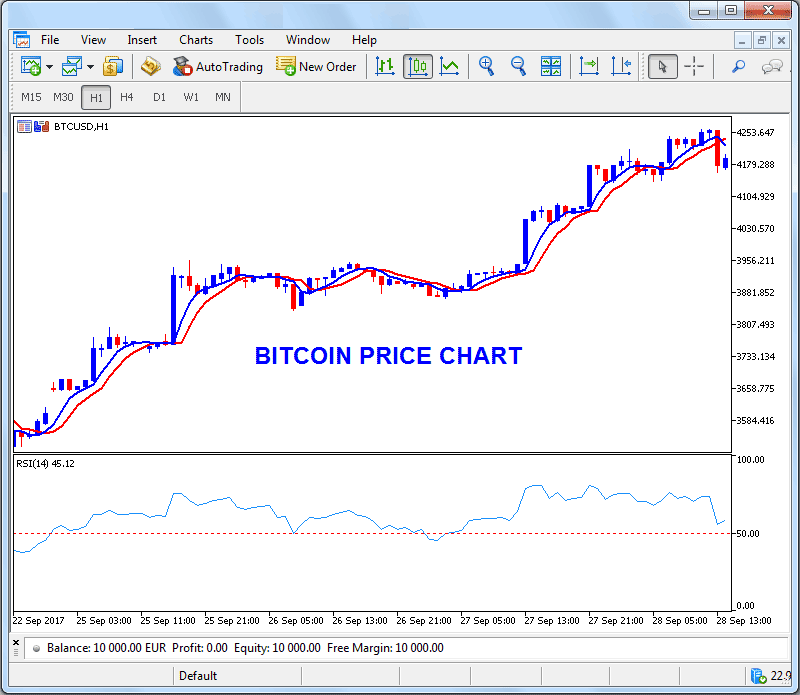
Task: Restore the inner chart window
Action: click(762, 40)
